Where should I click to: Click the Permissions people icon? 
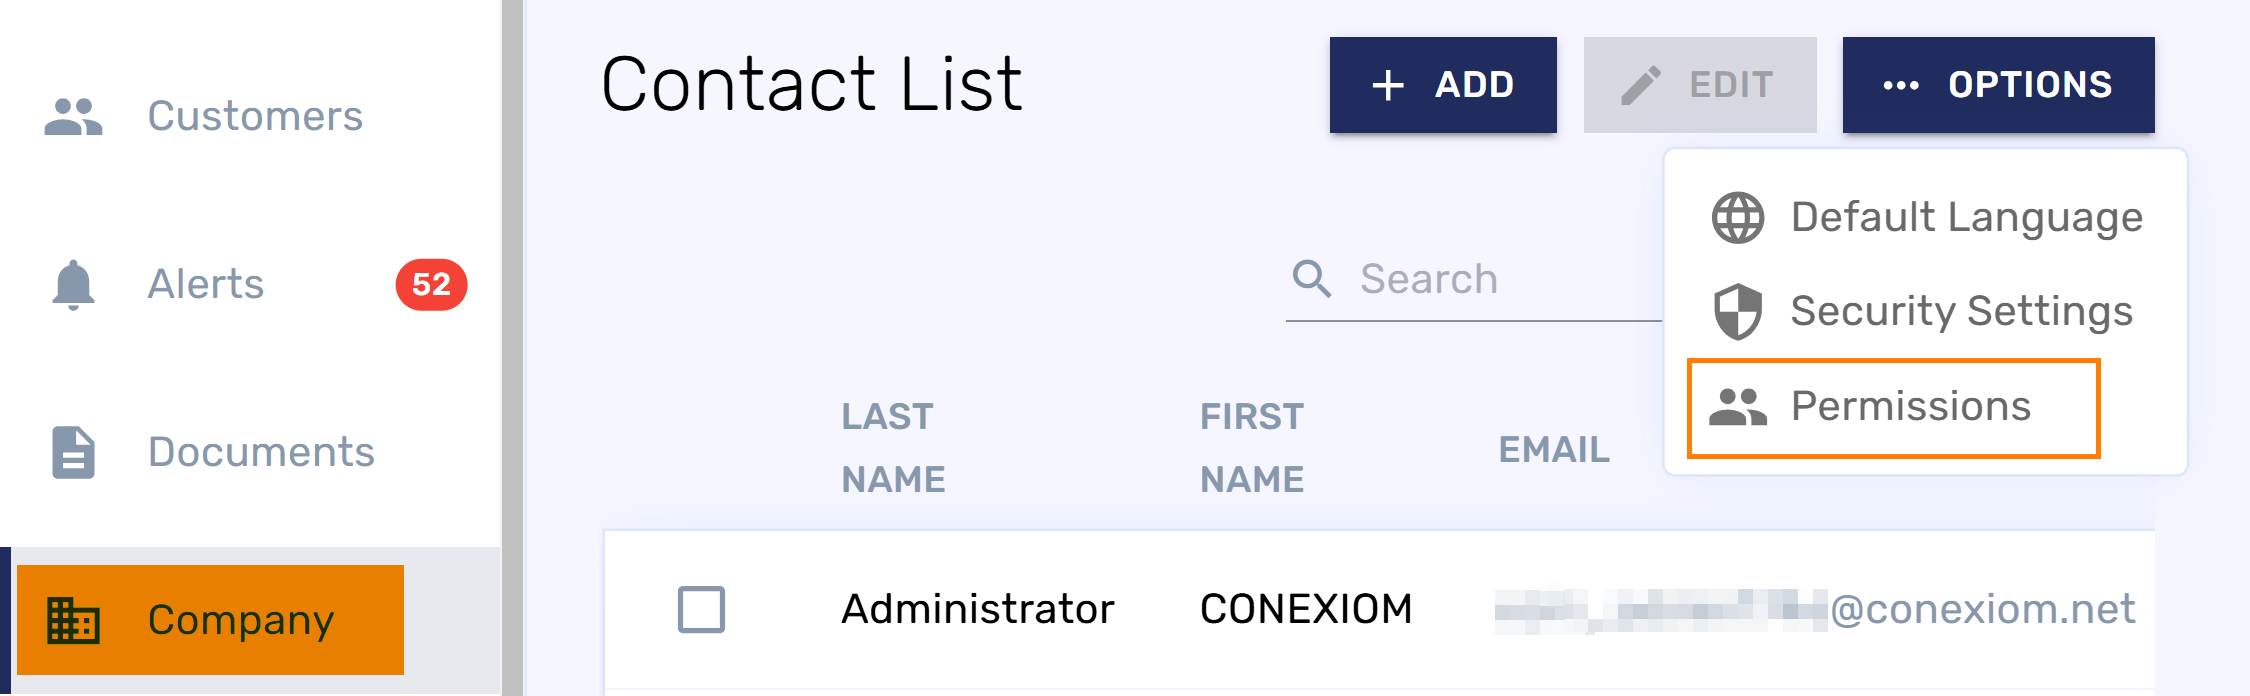tap(1738, 407)
